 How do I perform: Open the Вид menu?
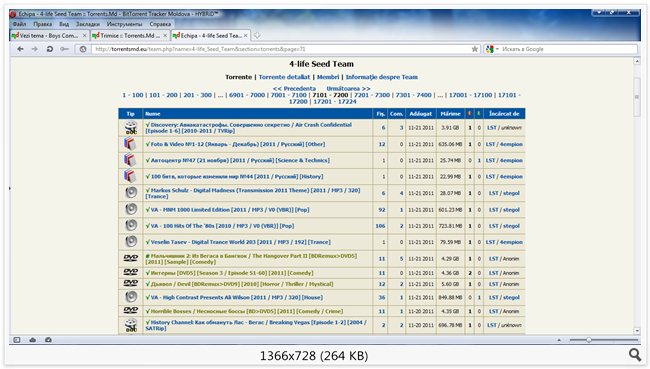pos(64,24)
